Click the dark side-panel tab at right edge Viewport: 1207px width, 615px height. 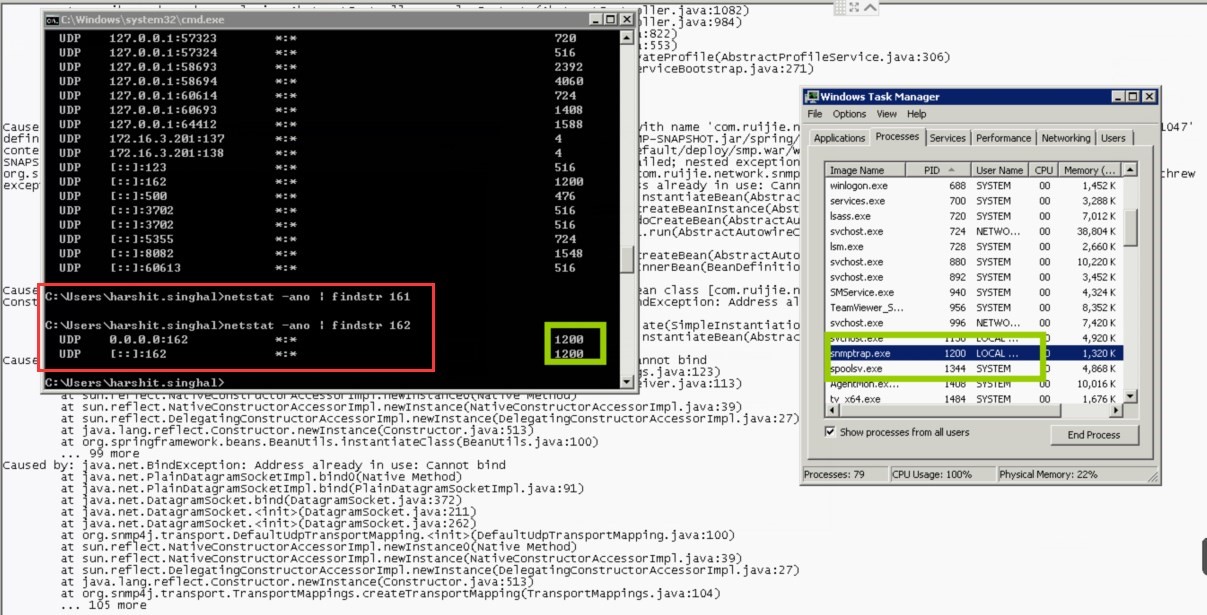[x=1203, y=555]
